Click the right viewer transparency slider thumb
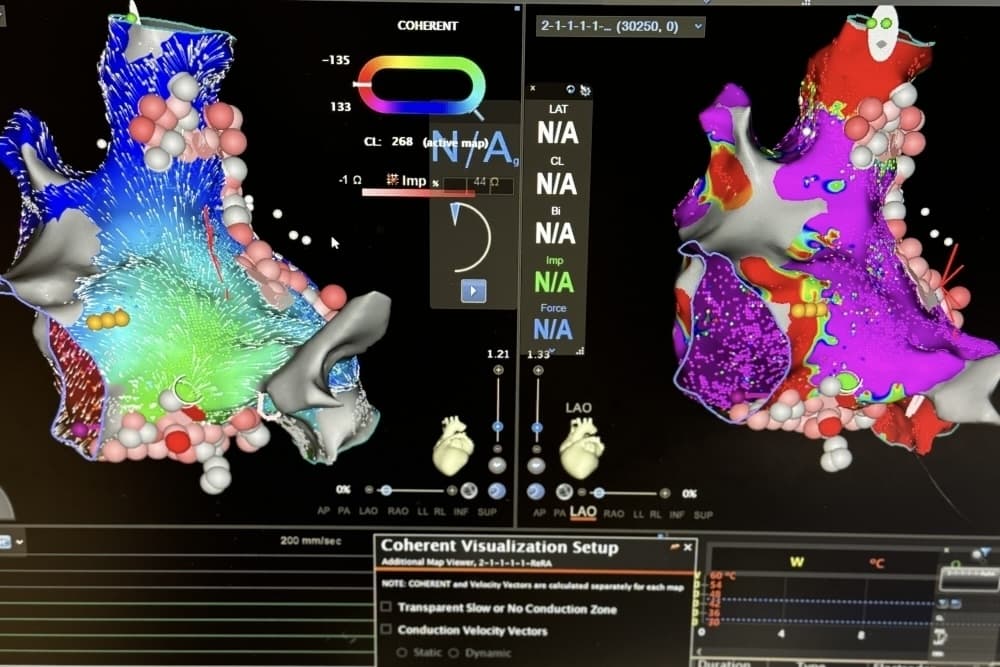This screenshot has width=1000, height=667. (598, 493)
